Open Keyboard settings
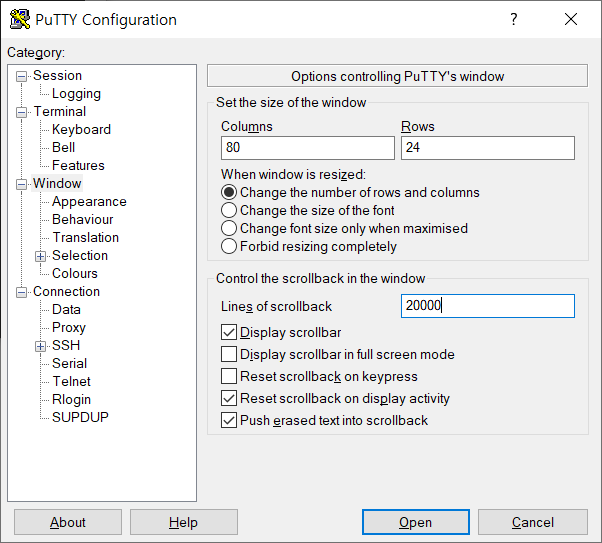This screenshot has height=543, width=602. (81, 129)
